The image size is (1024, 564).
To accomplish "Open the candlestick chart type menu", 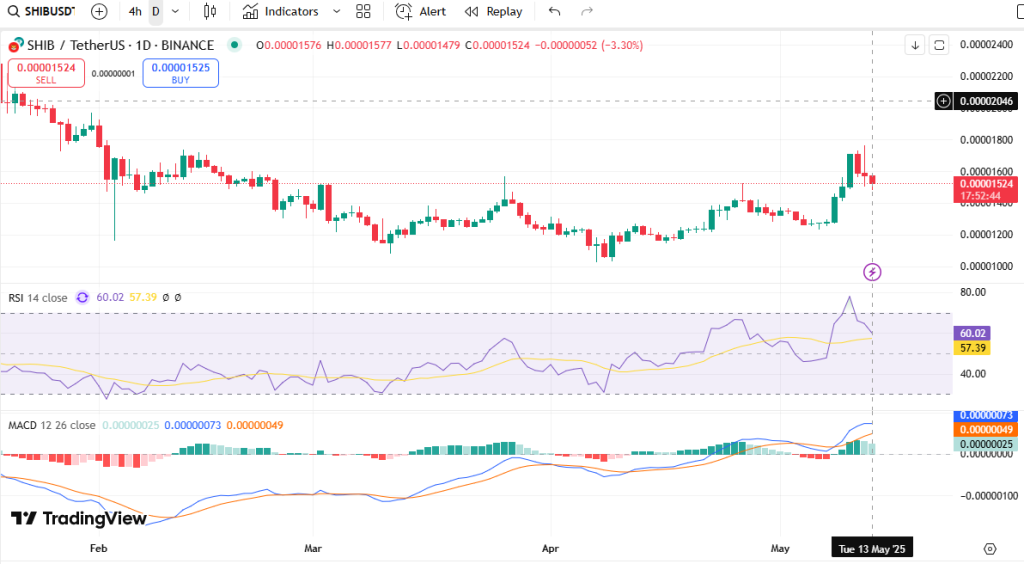I will coord(210,11).
